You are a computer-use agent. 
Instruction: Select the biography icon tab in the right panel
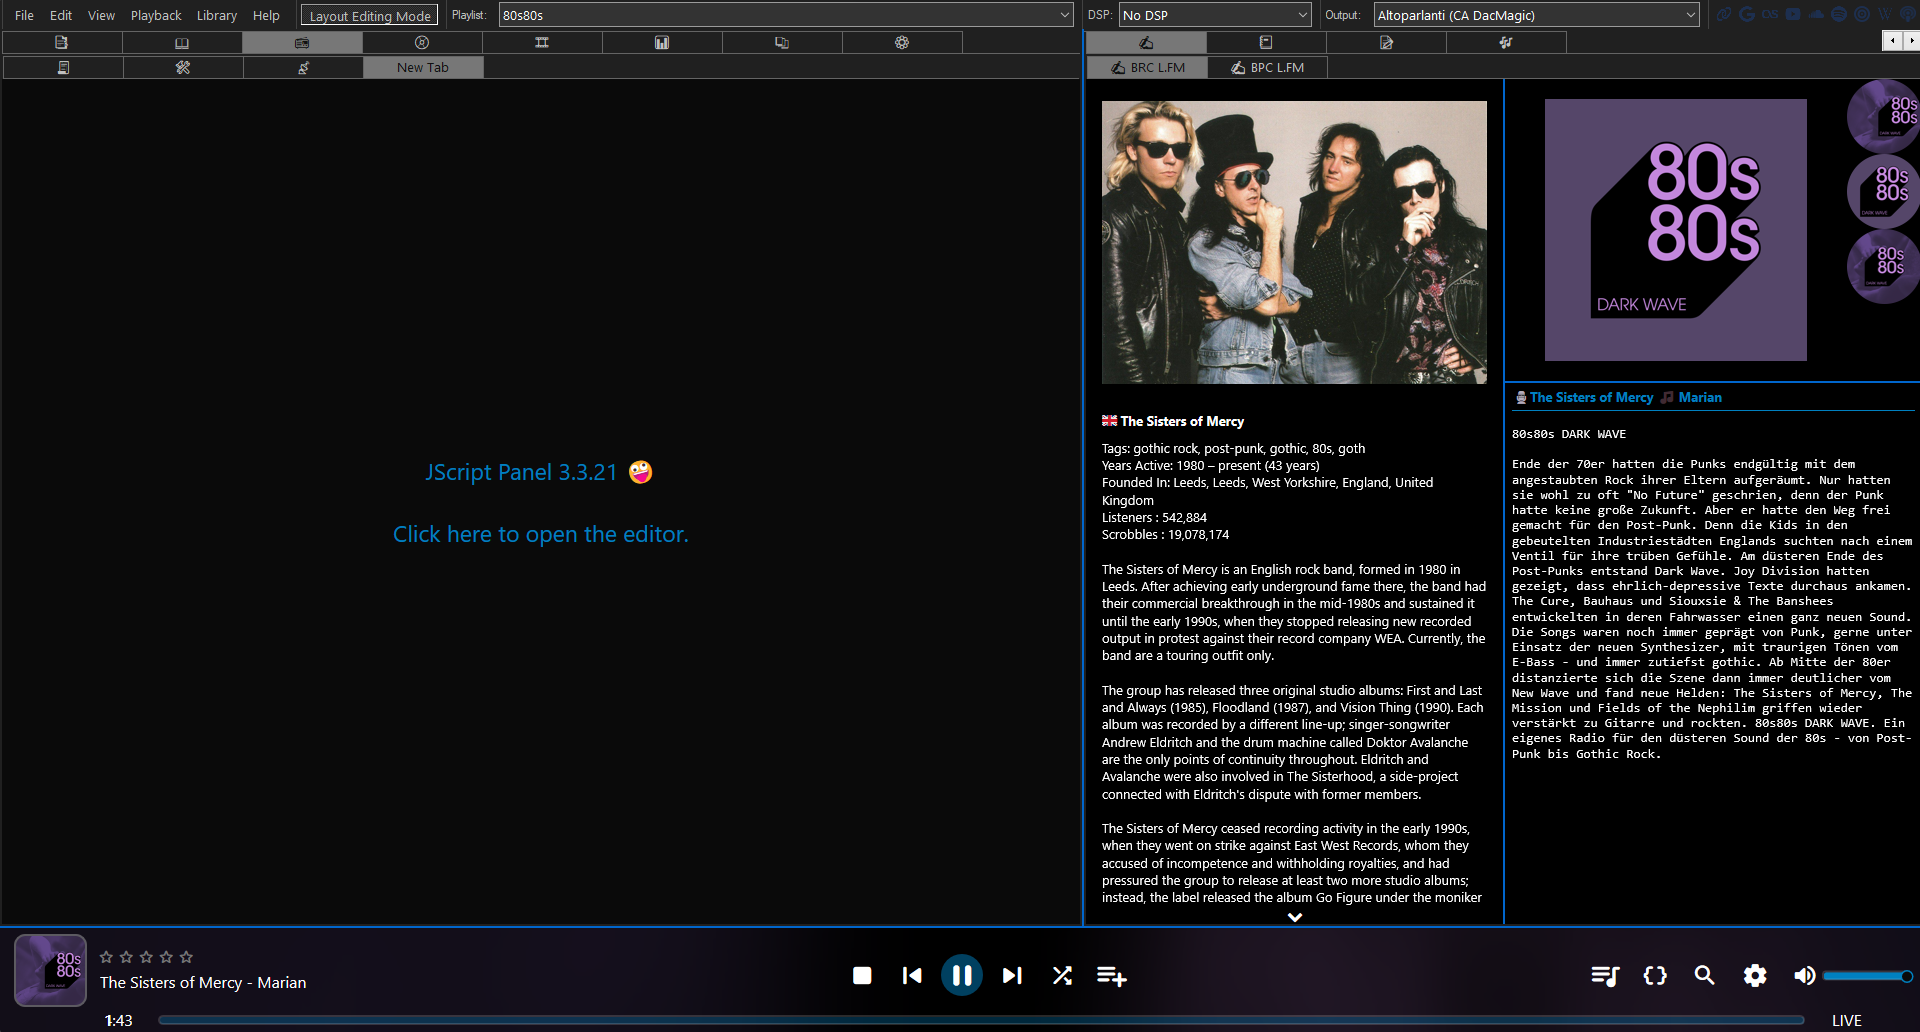[1146, 42]
